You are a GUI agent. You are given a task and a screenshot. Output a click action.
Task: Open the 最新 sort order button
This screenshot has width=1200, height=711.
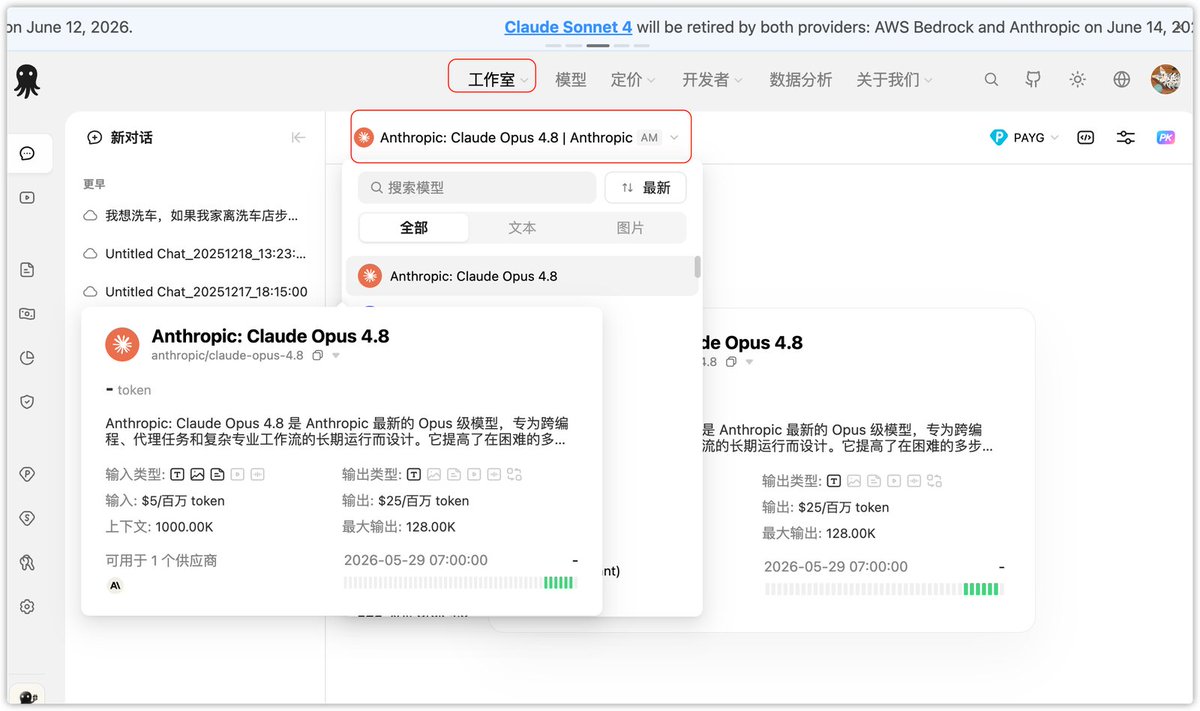[645, 187]
